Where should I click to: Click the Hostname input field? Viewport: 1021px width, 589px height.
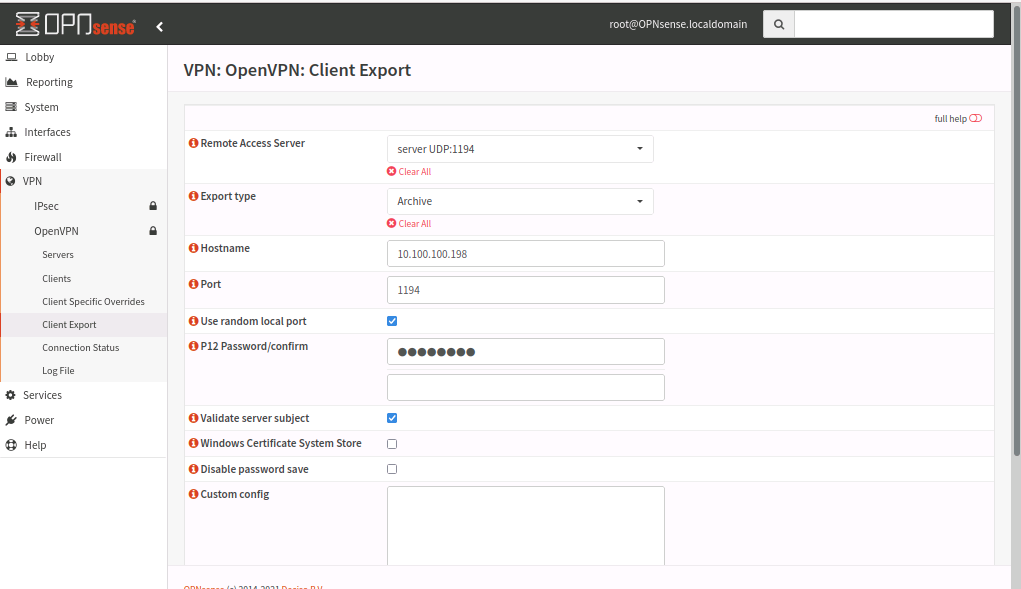click(525, 254)
